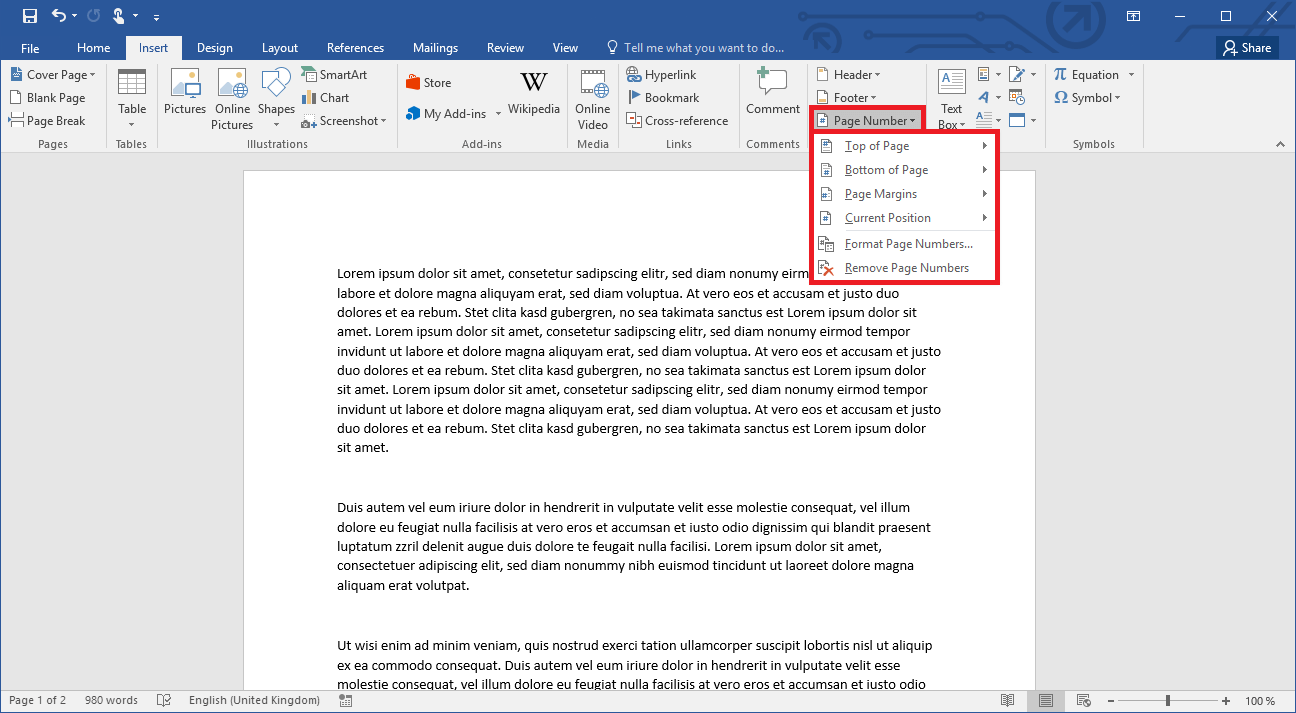Remove Page Numbers from document
The image size is (1296, 713).
[906, 267]
